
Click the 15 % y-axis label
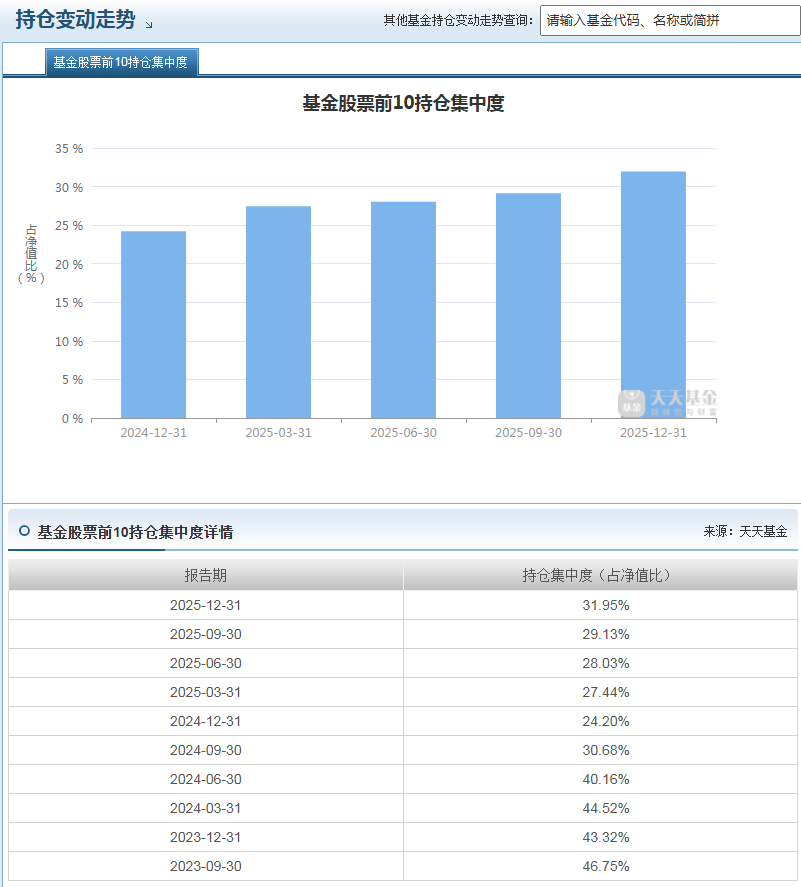coord(69,303)
